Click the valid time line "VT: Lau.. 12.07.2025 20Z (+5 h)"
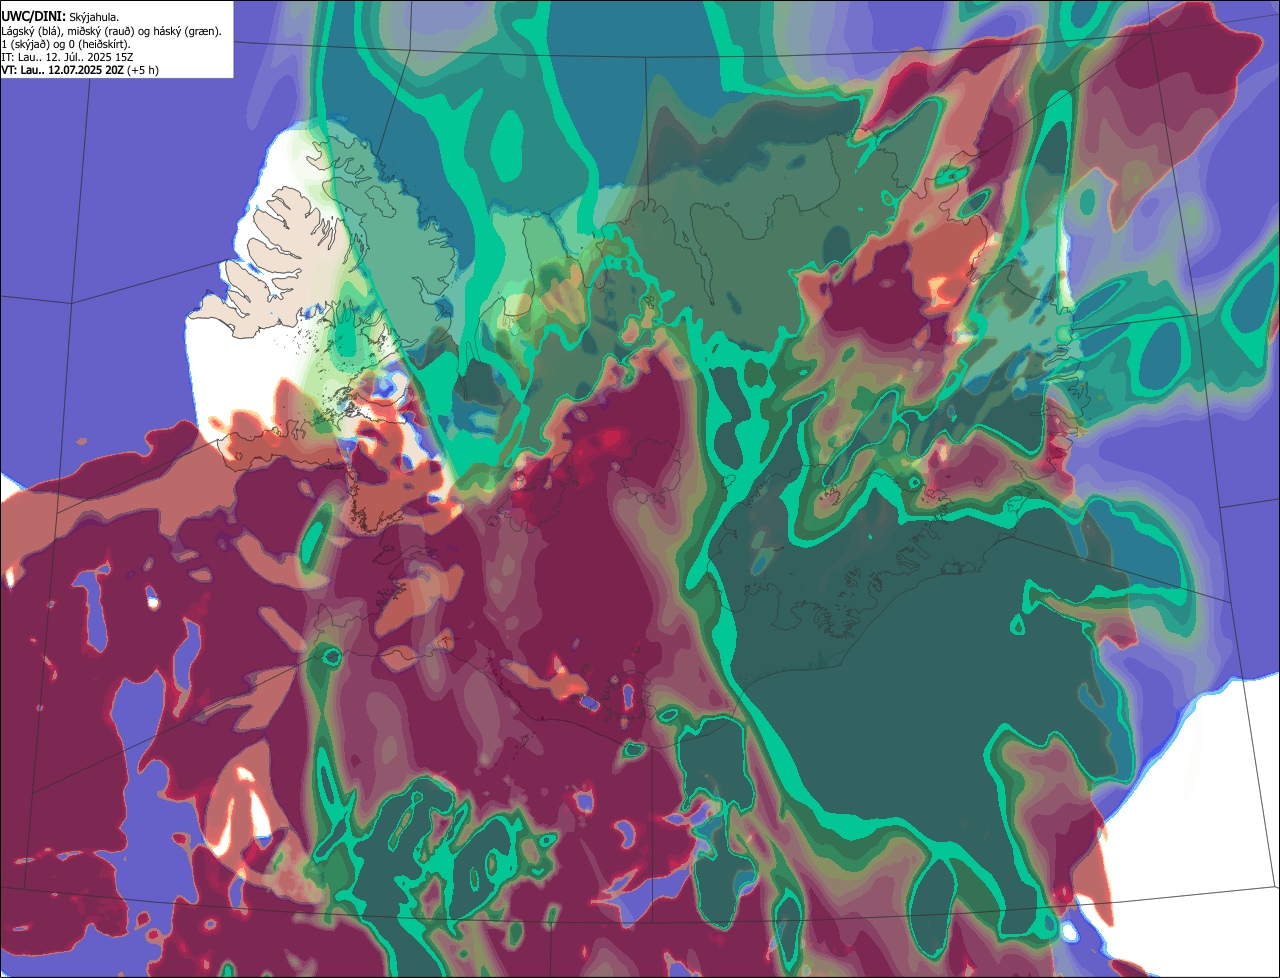This screenshot has width=1280, height=978. click(x=80, y=70)
